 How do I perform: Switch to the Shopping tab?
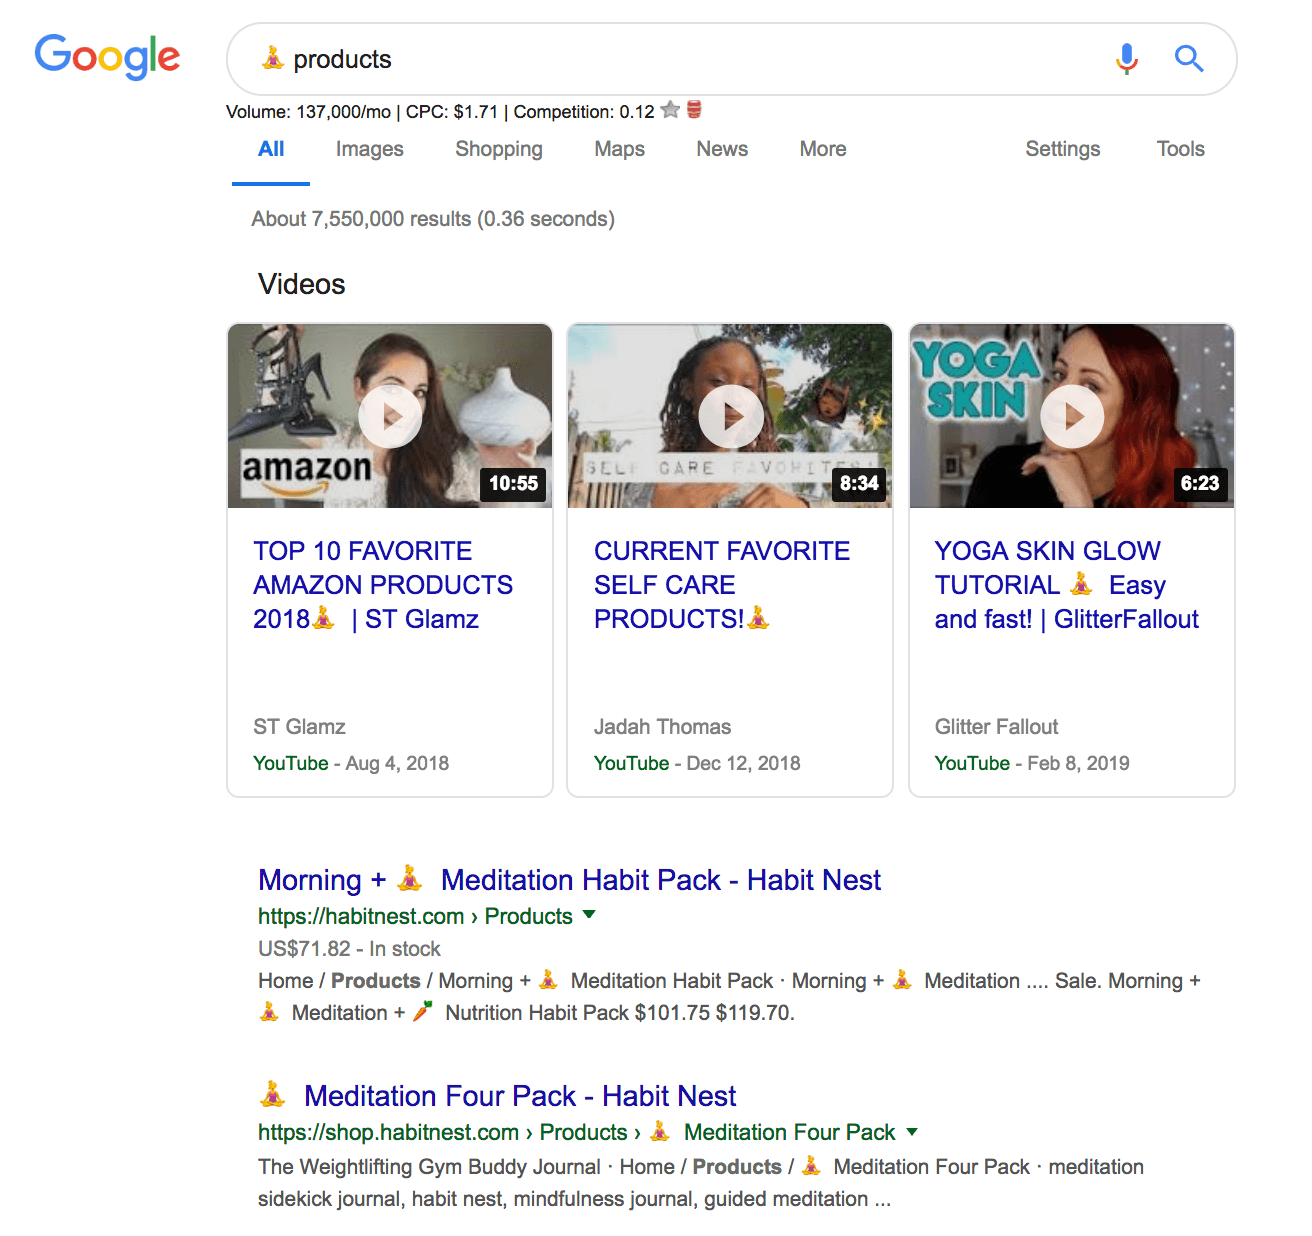point(498,149)
